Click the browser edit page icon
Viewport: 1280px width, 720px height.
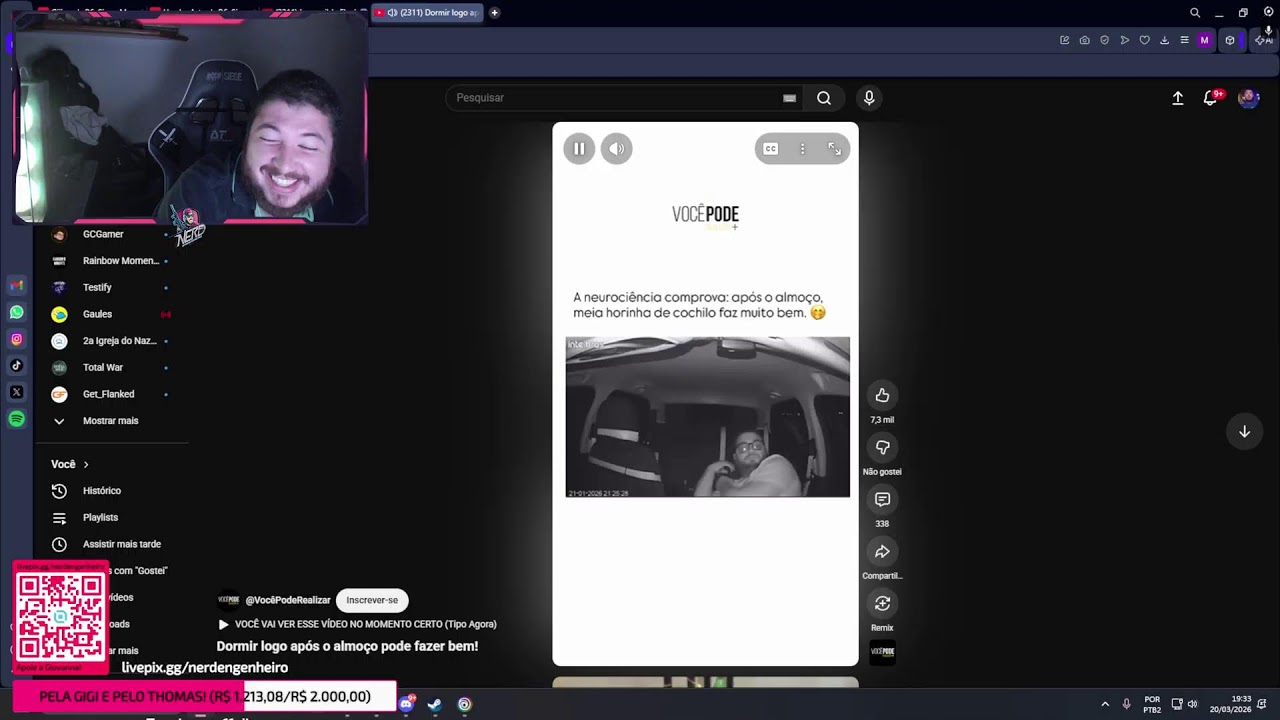coord(1064,40)
